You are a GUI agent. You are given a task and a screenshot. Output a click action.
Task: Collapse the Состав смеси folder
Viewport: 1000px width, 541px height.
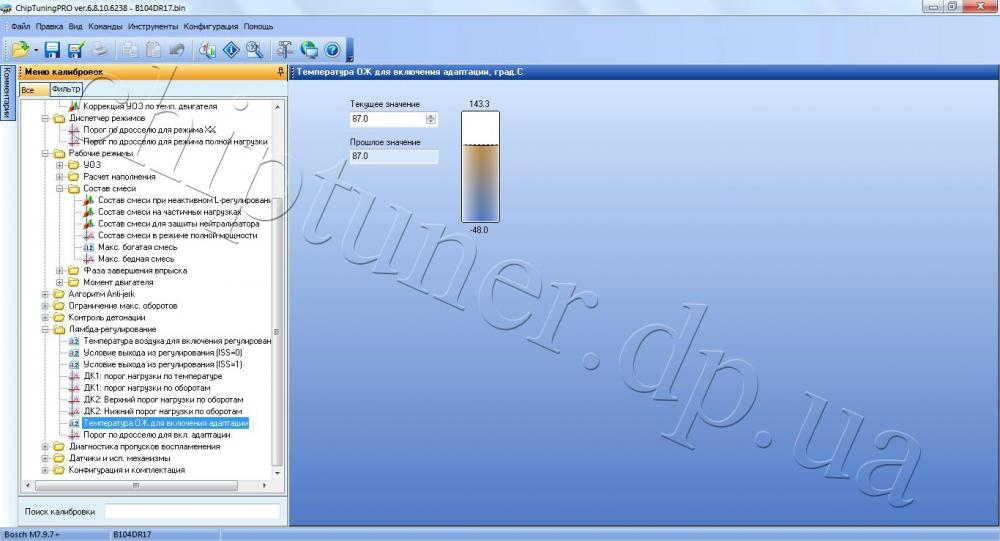[59, 188]
